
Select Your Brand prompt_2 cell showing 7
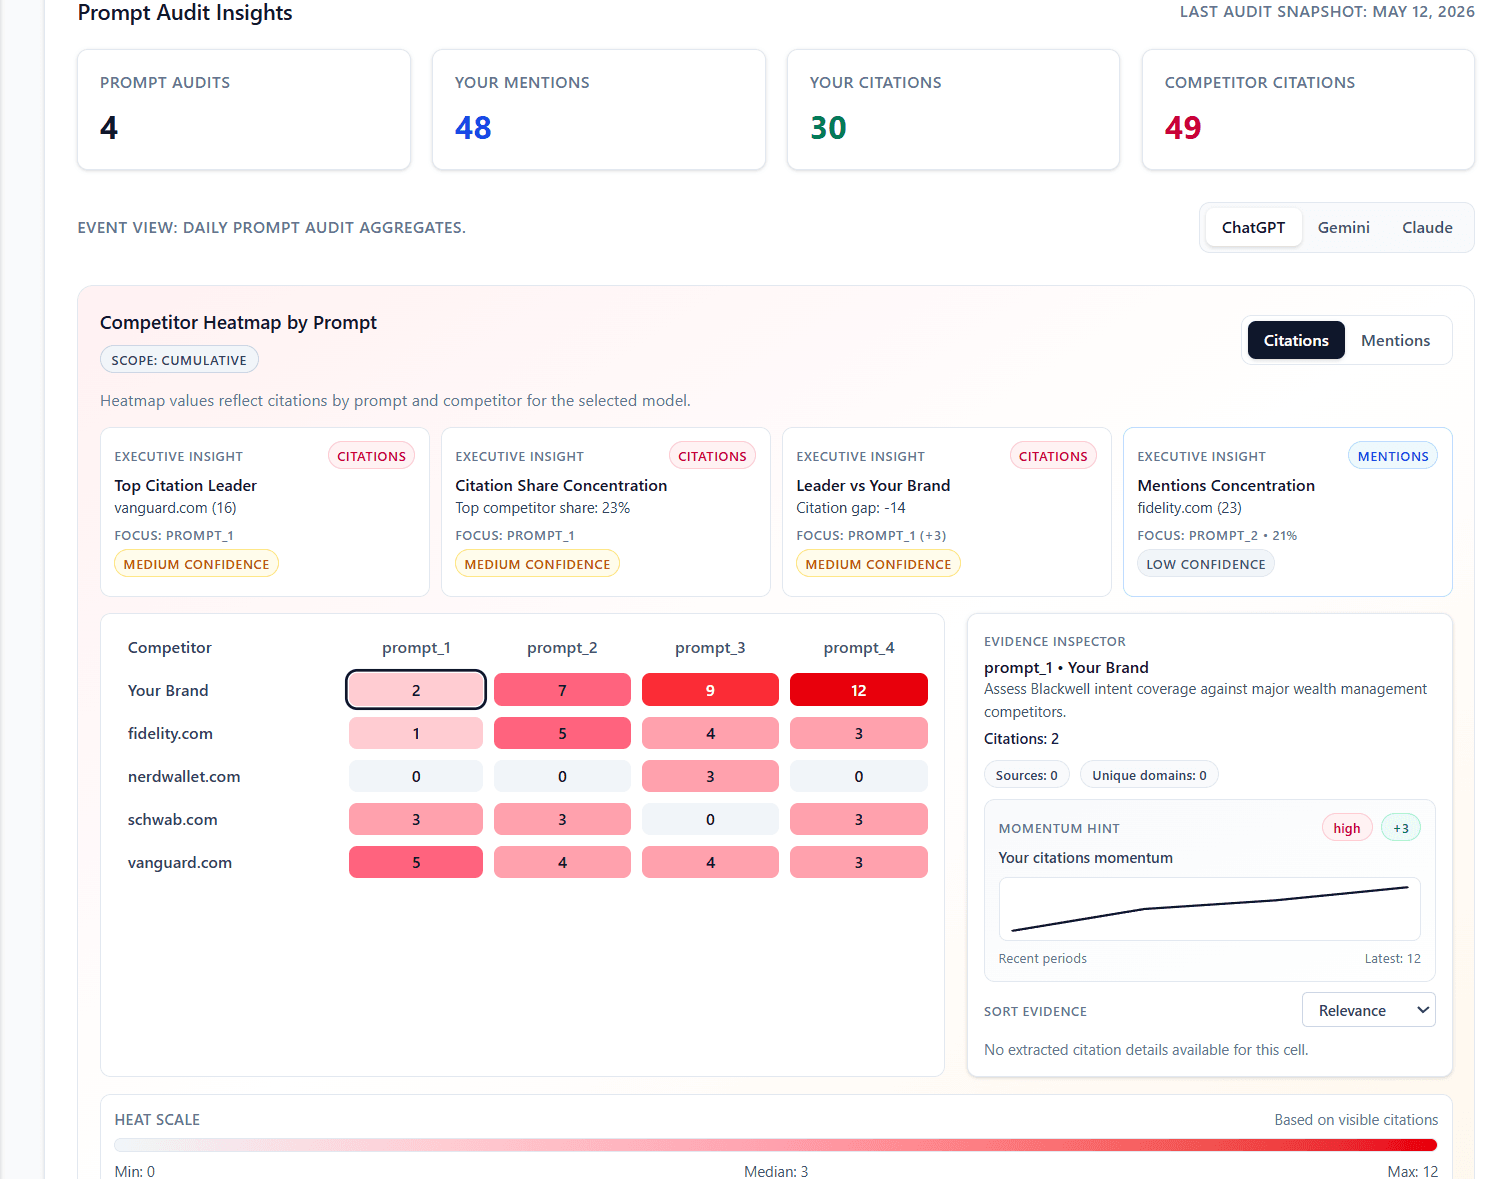(x=562, y=690)
